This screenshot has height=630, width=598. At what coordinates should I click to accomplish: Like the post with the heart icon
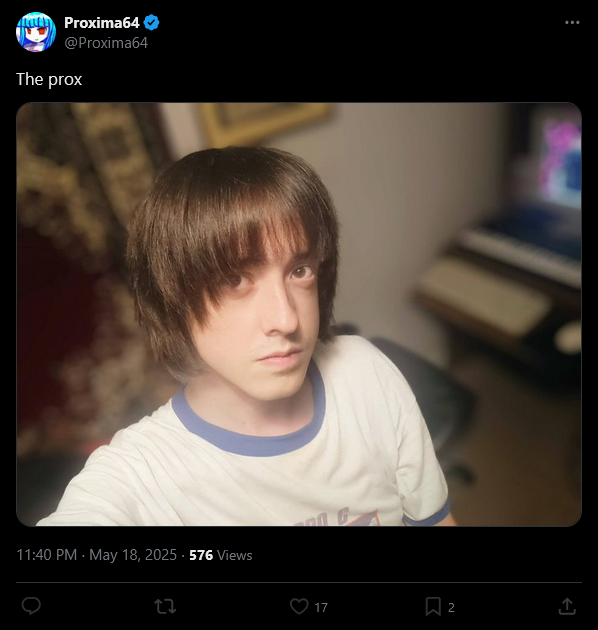click(x=299, y=606)
